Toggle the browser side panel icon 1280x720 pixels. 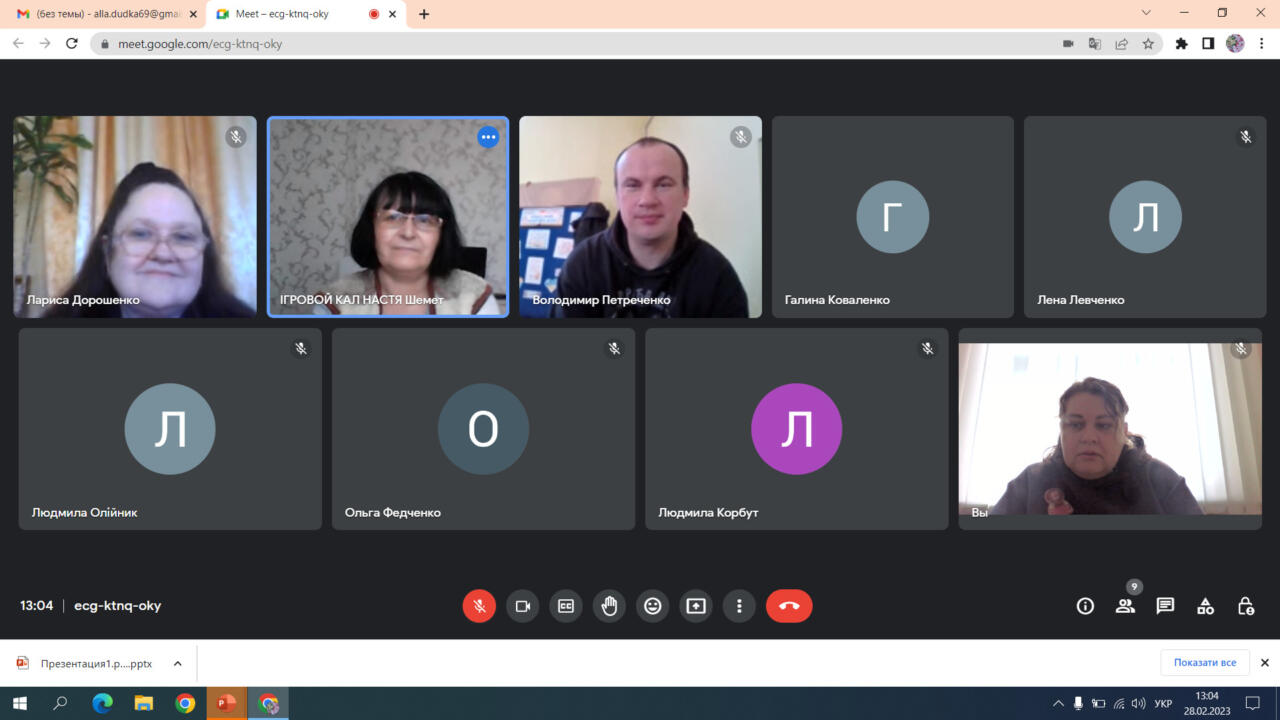point(1208,44)
